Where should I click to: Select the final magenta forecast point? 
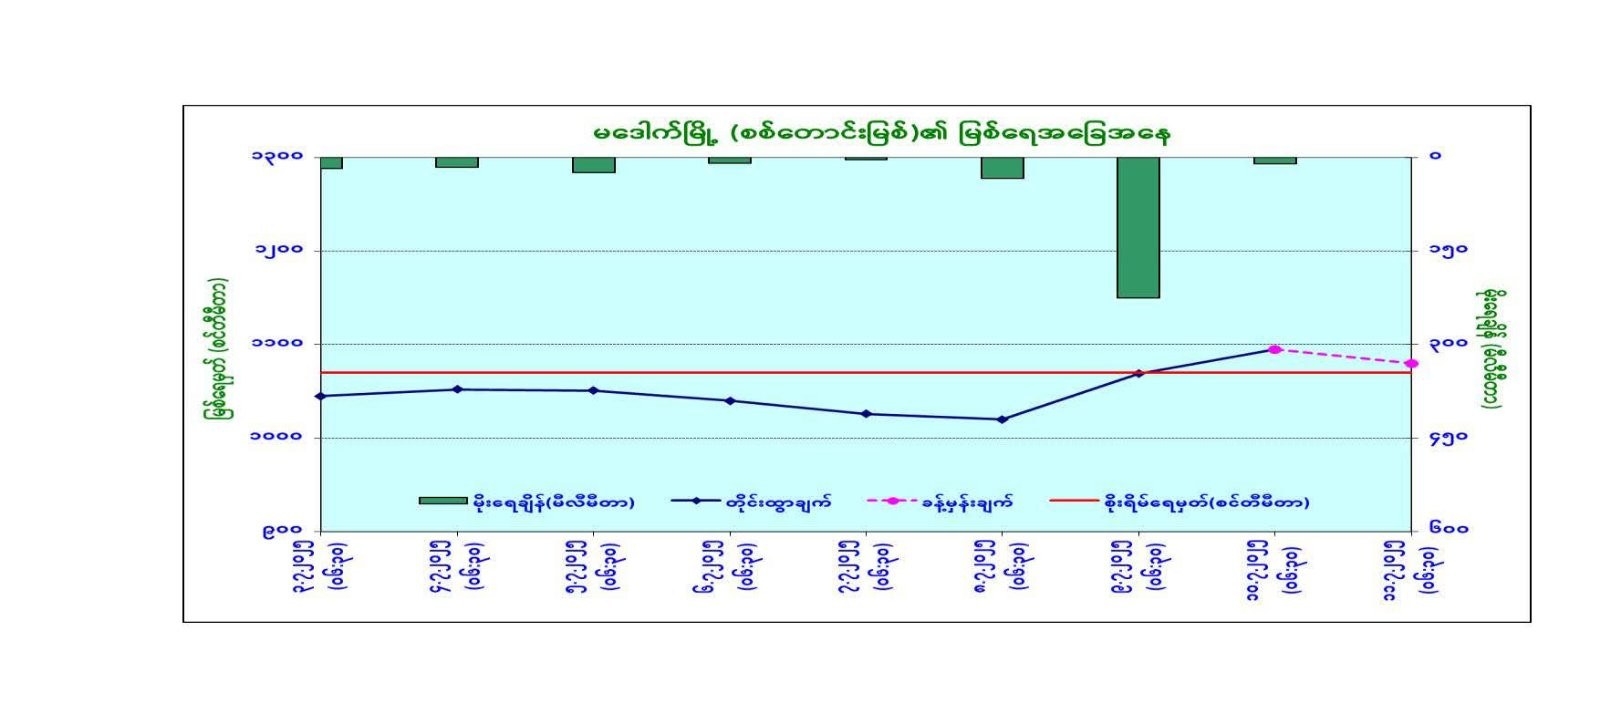tap(1411, 364)
